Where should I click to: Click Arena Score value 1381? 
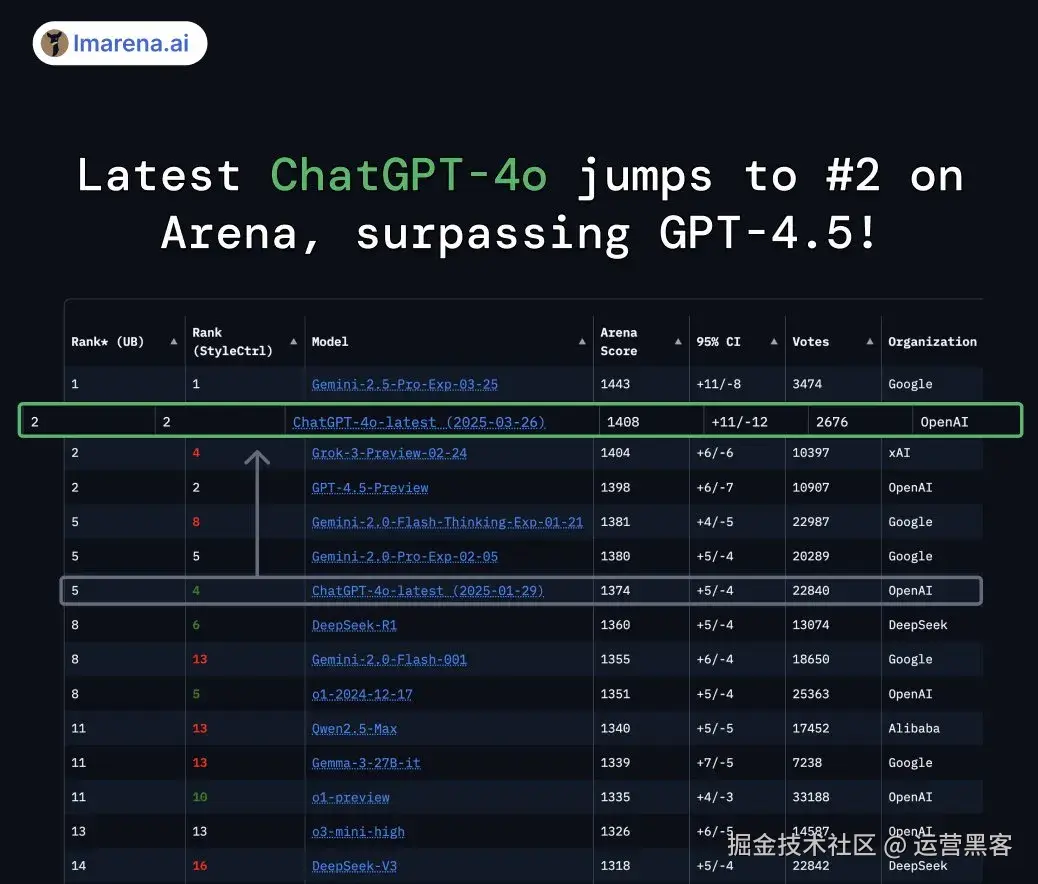tap(615, 522)
